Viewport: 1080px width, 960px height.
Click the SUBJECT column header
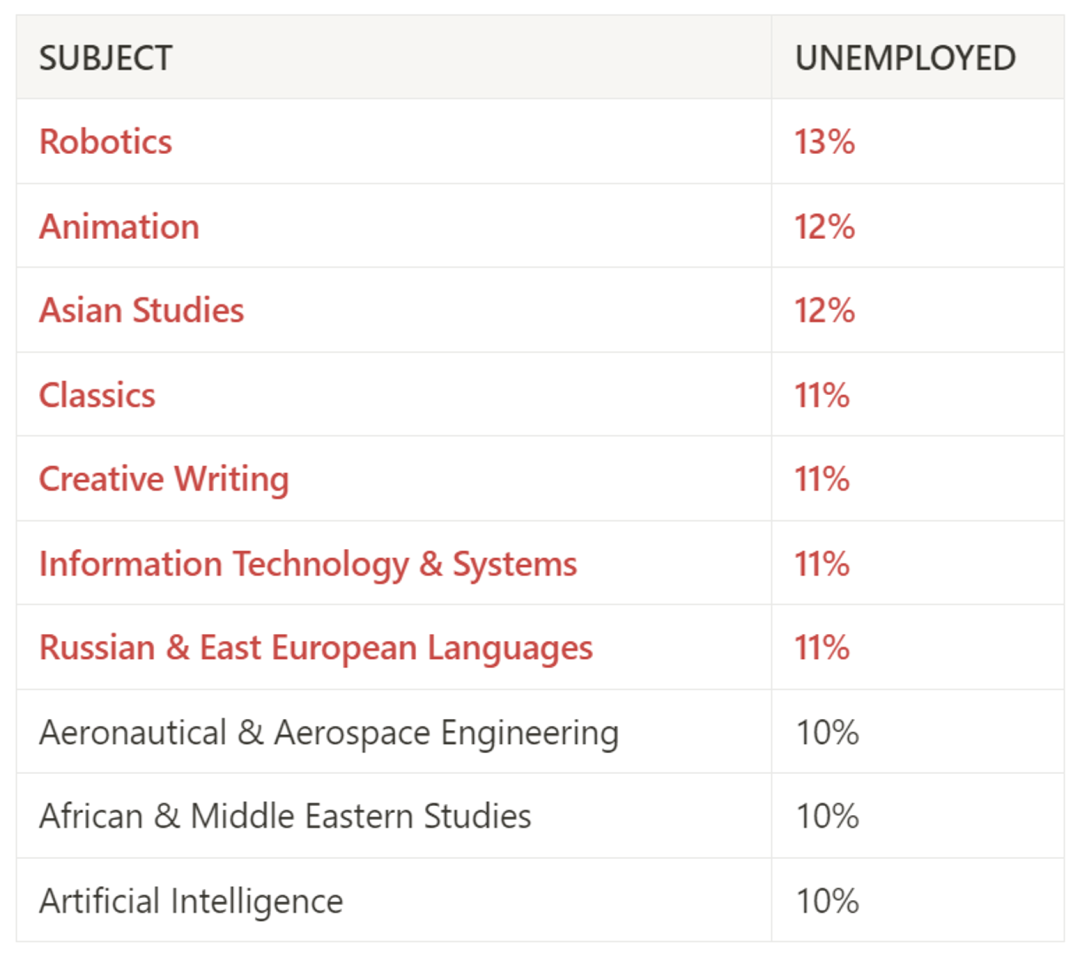tap(105, 58)
